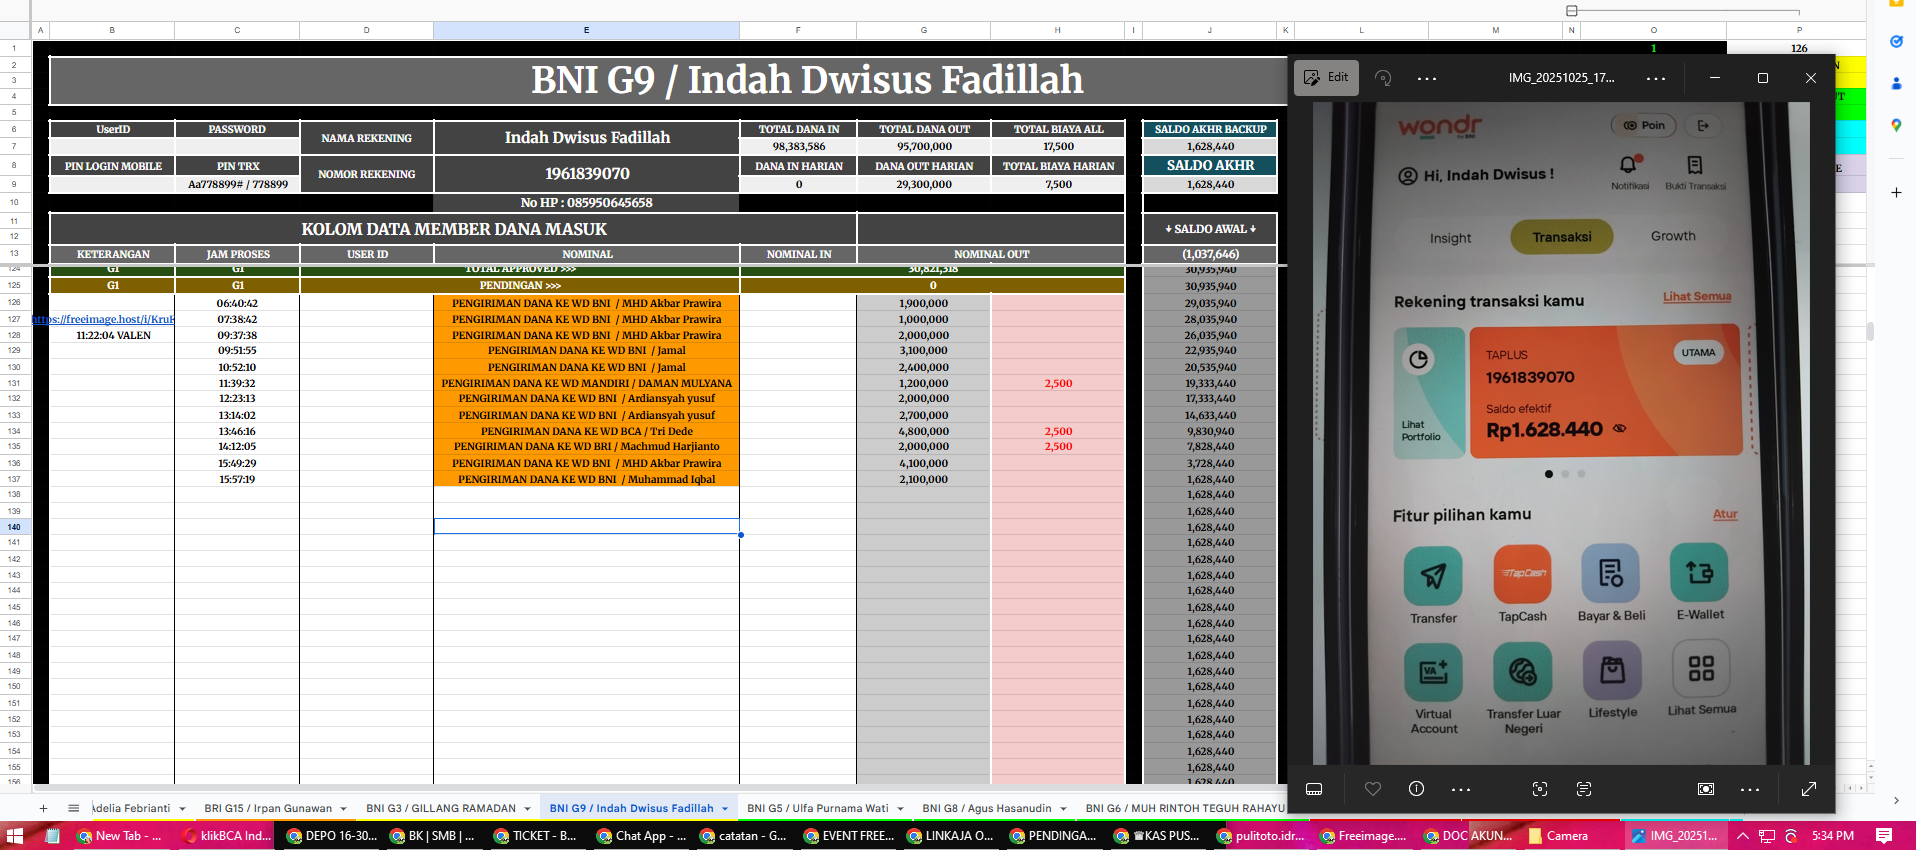Open the freeimage.host link in the sheet

pos(103,319)
